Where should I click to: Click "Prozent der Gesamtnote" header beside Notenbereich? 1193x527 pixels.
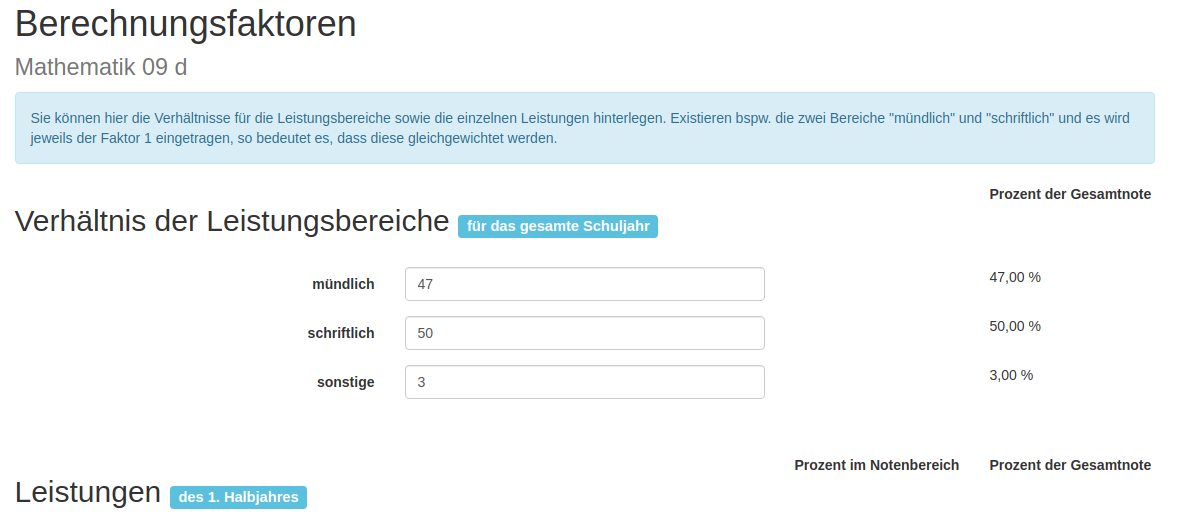[x=1069, y=465]
